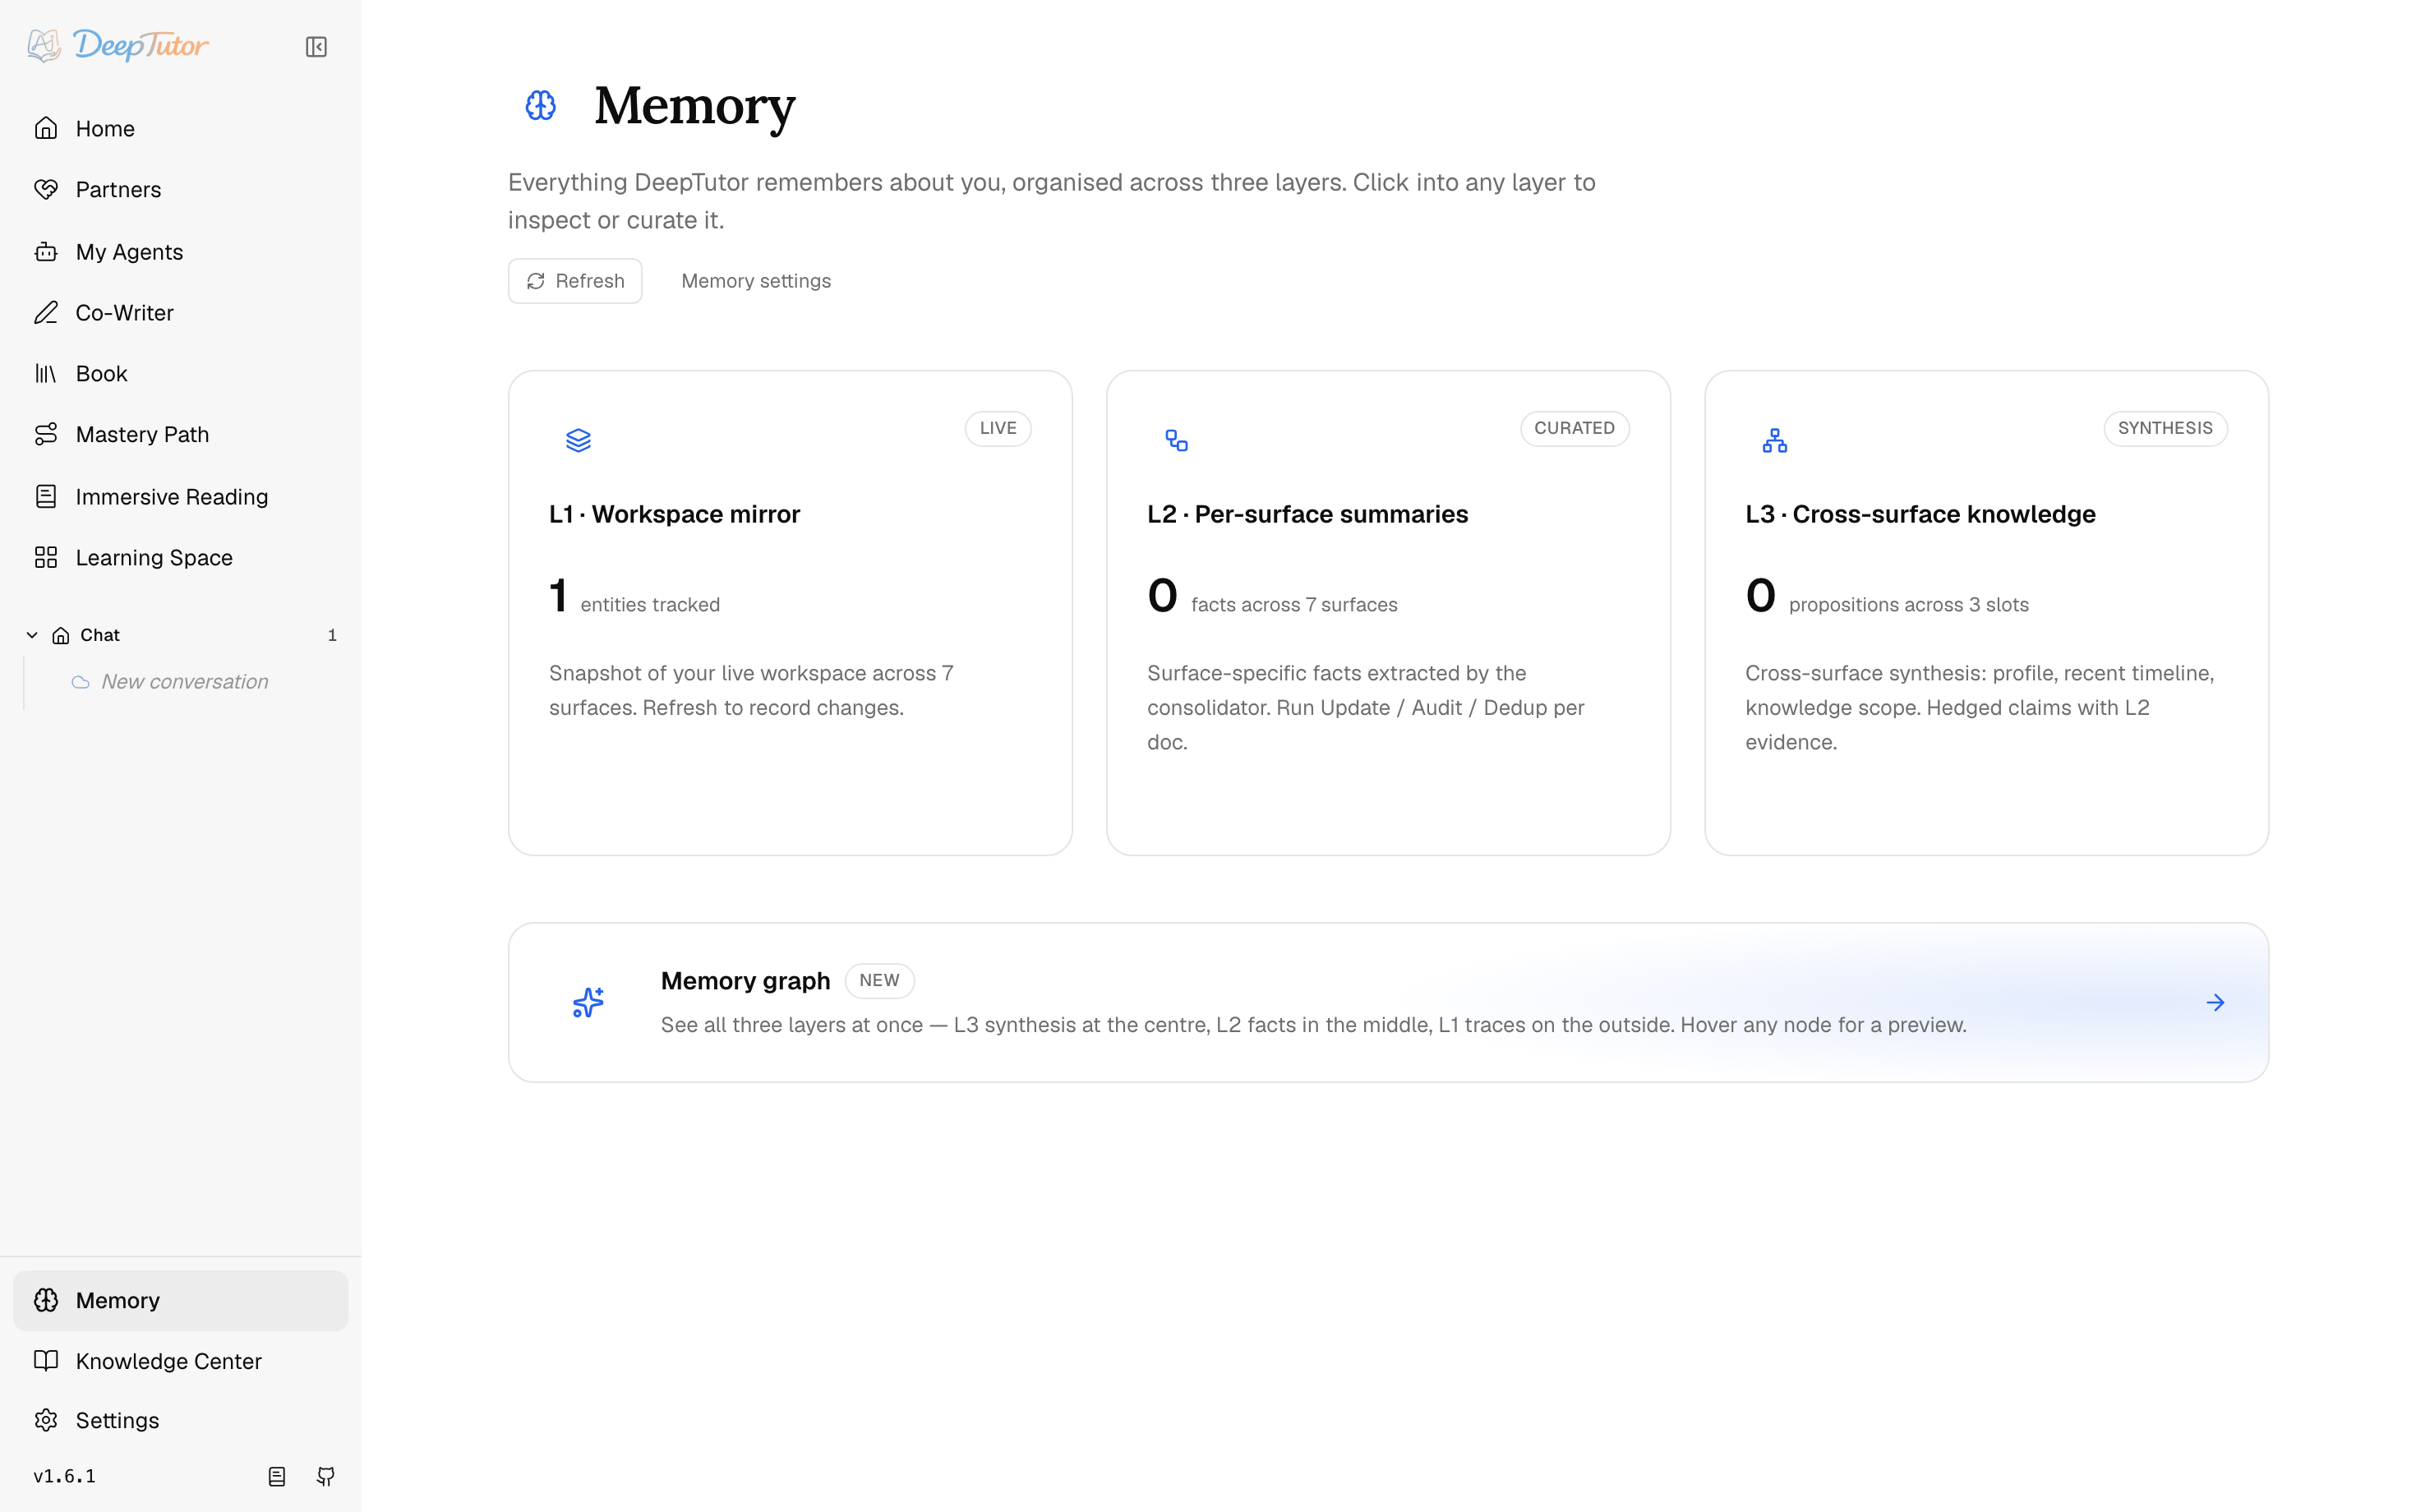
Task: Open the L2 · Per-surface summaries card title
Action: tap(1308, 514)
